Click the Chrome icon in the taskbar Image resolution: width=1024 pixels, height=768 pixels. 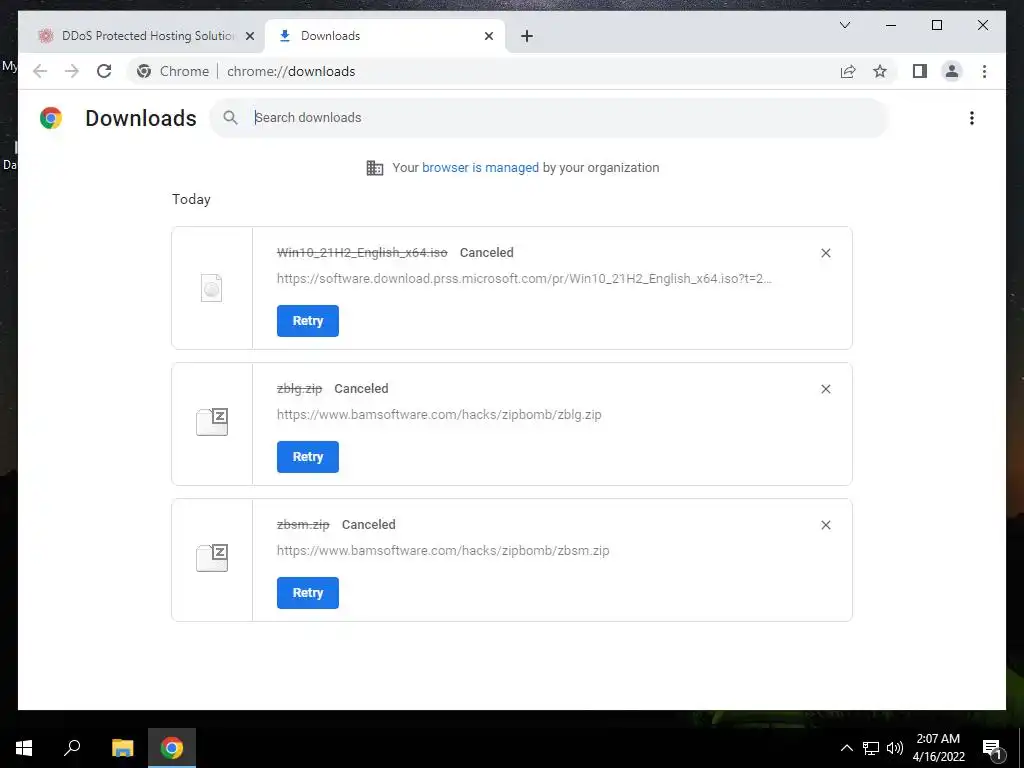tap(172, 748)
